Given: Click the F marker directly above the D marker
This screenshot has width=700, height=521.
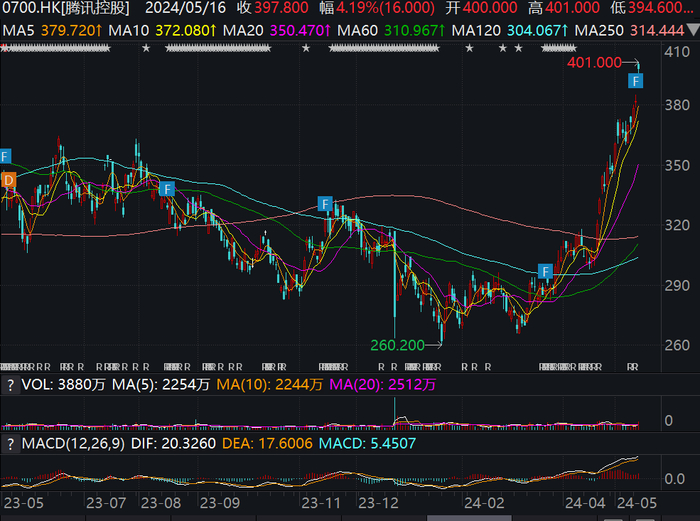Looking at the screenshot, I should 5,156.
